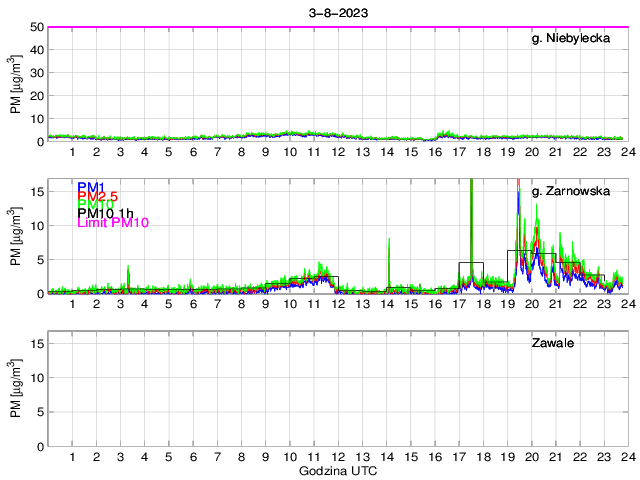The image size is (640, 480).
Task: Click the magenta Limit PM10 legend entry
Action: [x=113, y=224]
